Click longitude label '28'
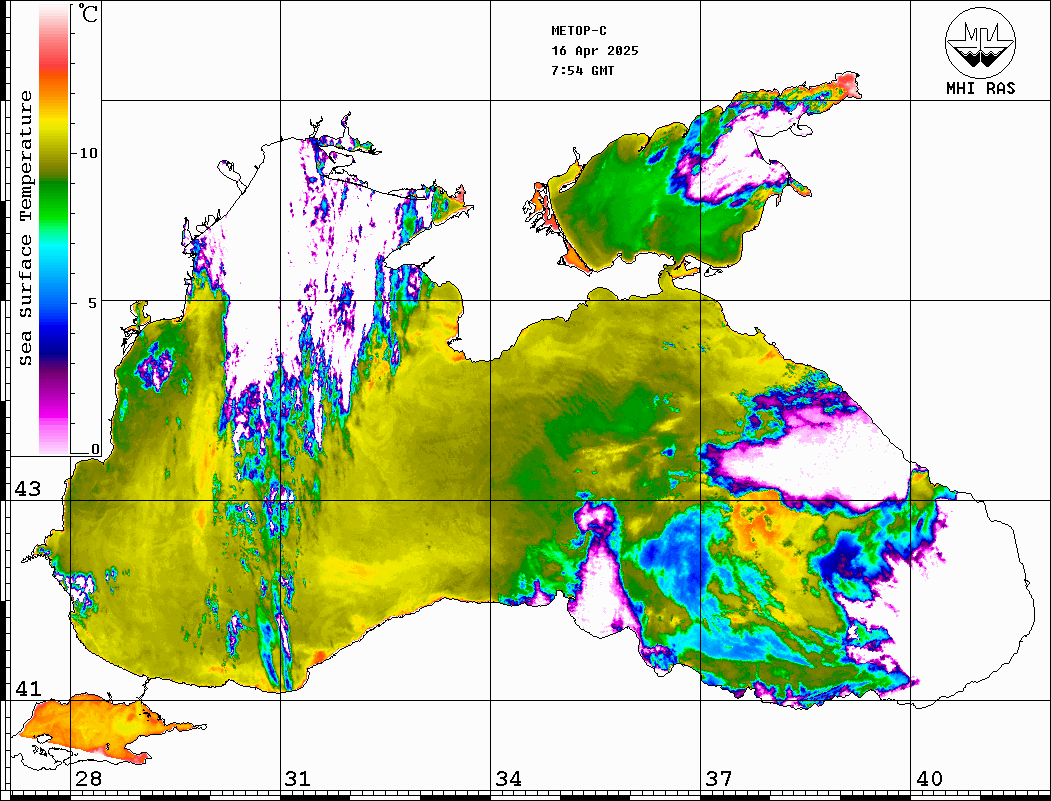 [x=88, y=778]
